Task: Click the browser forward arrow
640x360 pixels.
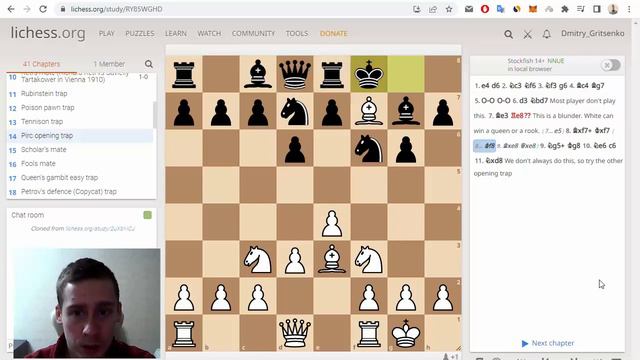Action: [27, 9]
